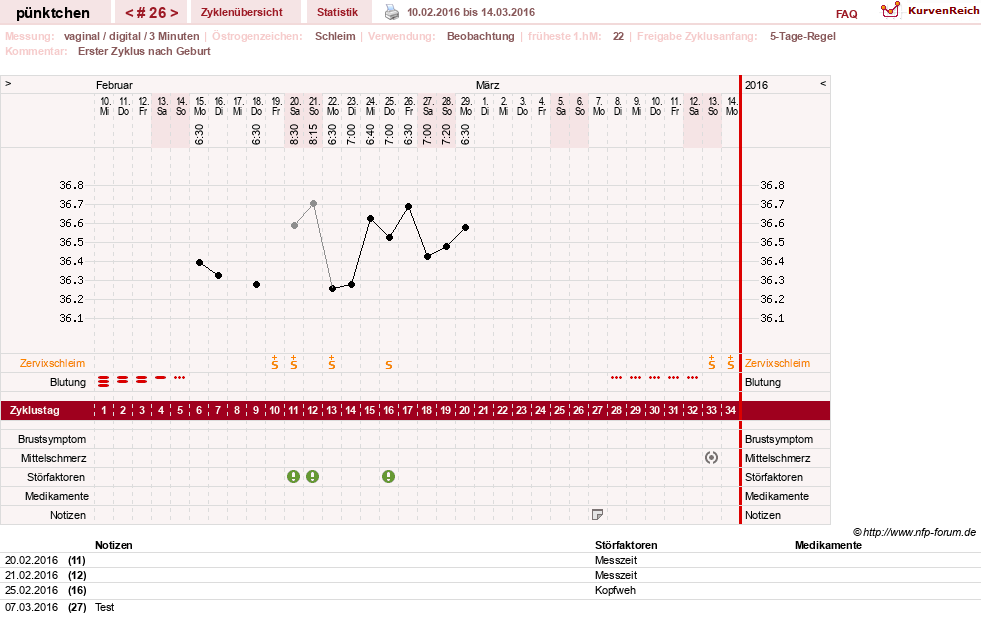Collapse chart with right-edge < arrow
981x644 pixels.
823,83
